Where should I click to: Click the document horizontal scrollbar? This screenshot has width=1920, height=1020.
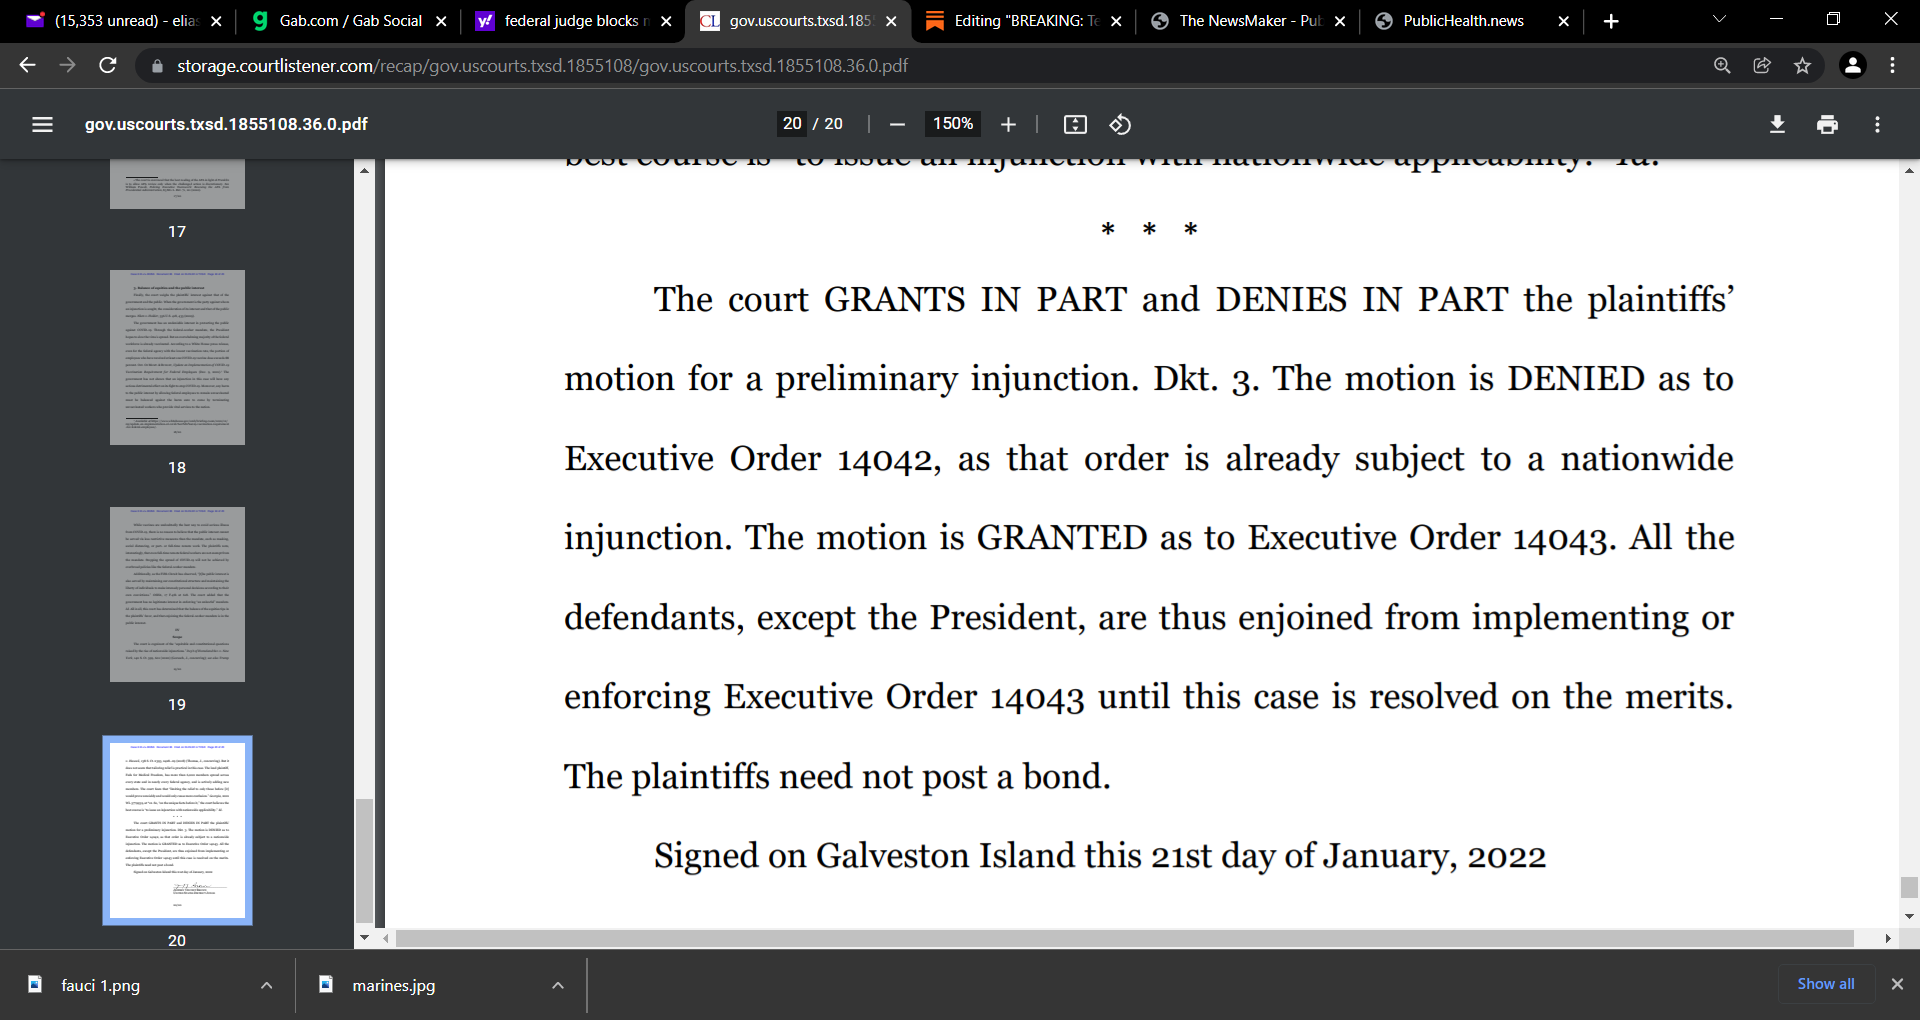click(x=1125, y=938)
